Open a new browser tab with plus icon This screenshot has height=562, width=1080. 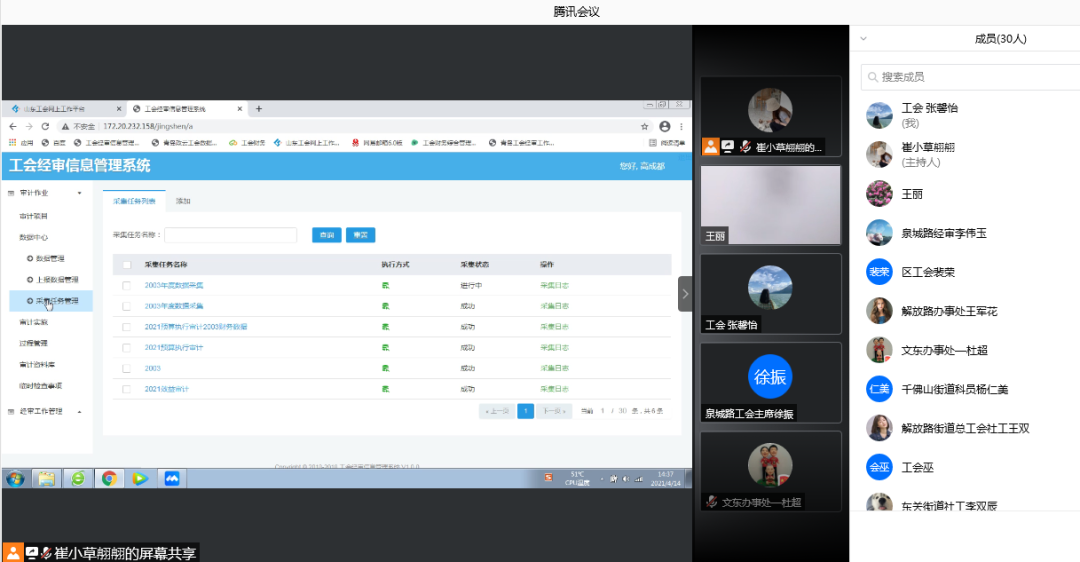259,108
